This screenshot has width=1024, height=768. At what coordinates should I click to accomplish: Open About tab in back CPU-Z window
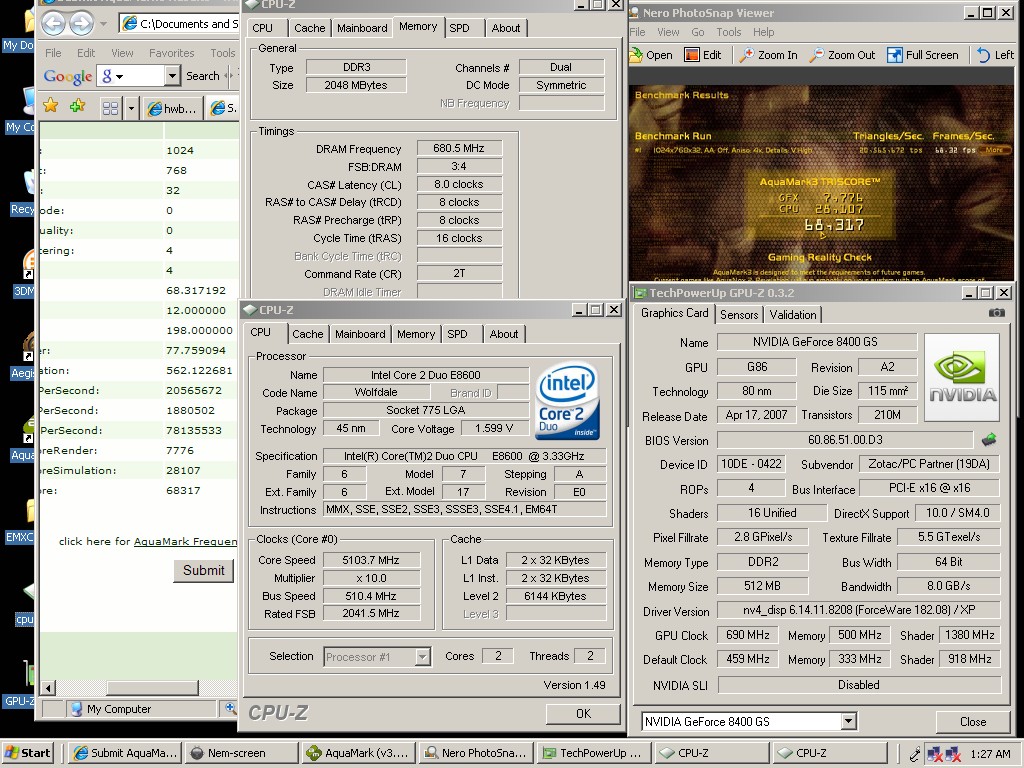(x=506, y=28)
